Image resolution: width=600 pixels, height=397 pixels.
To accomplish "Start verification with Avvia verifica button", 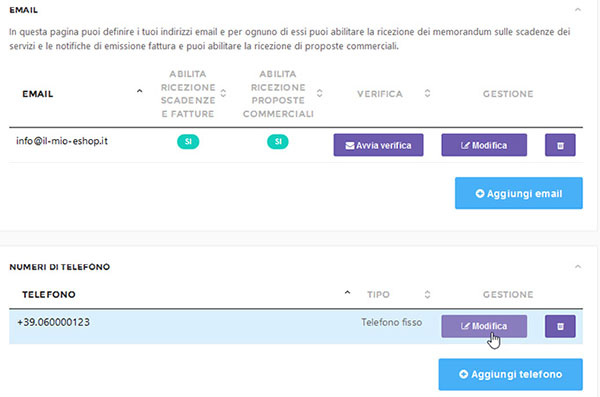I will tap(378, 145).
